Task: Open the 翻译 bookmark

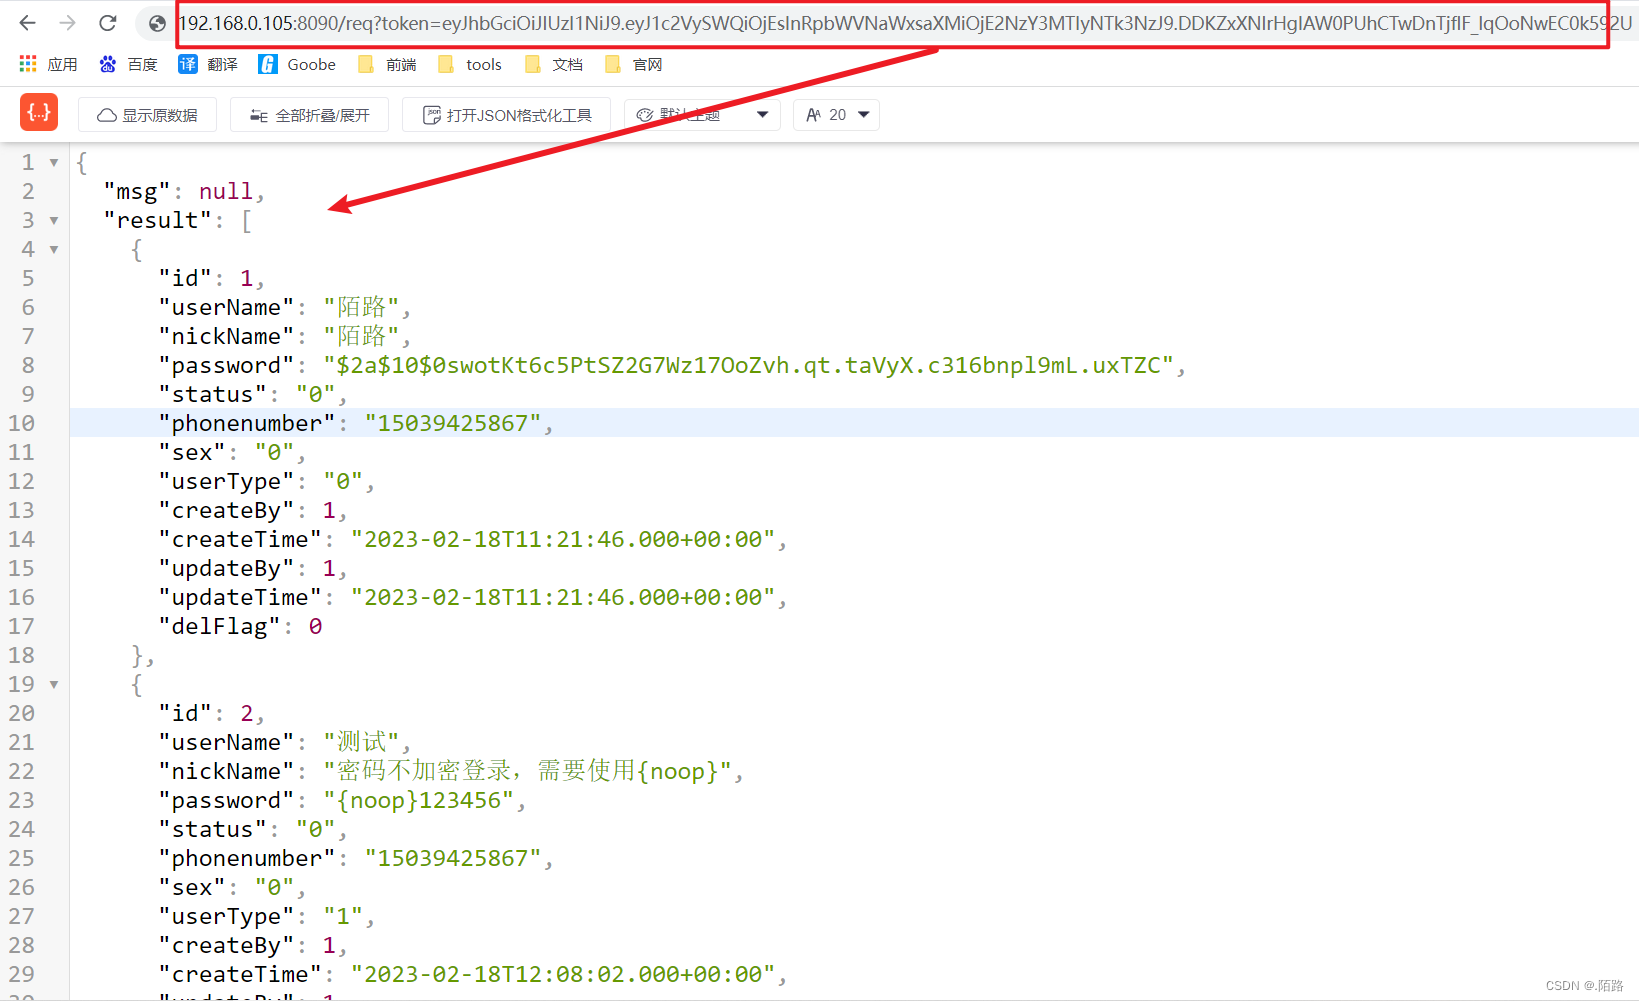Action: tap(208, 64)
